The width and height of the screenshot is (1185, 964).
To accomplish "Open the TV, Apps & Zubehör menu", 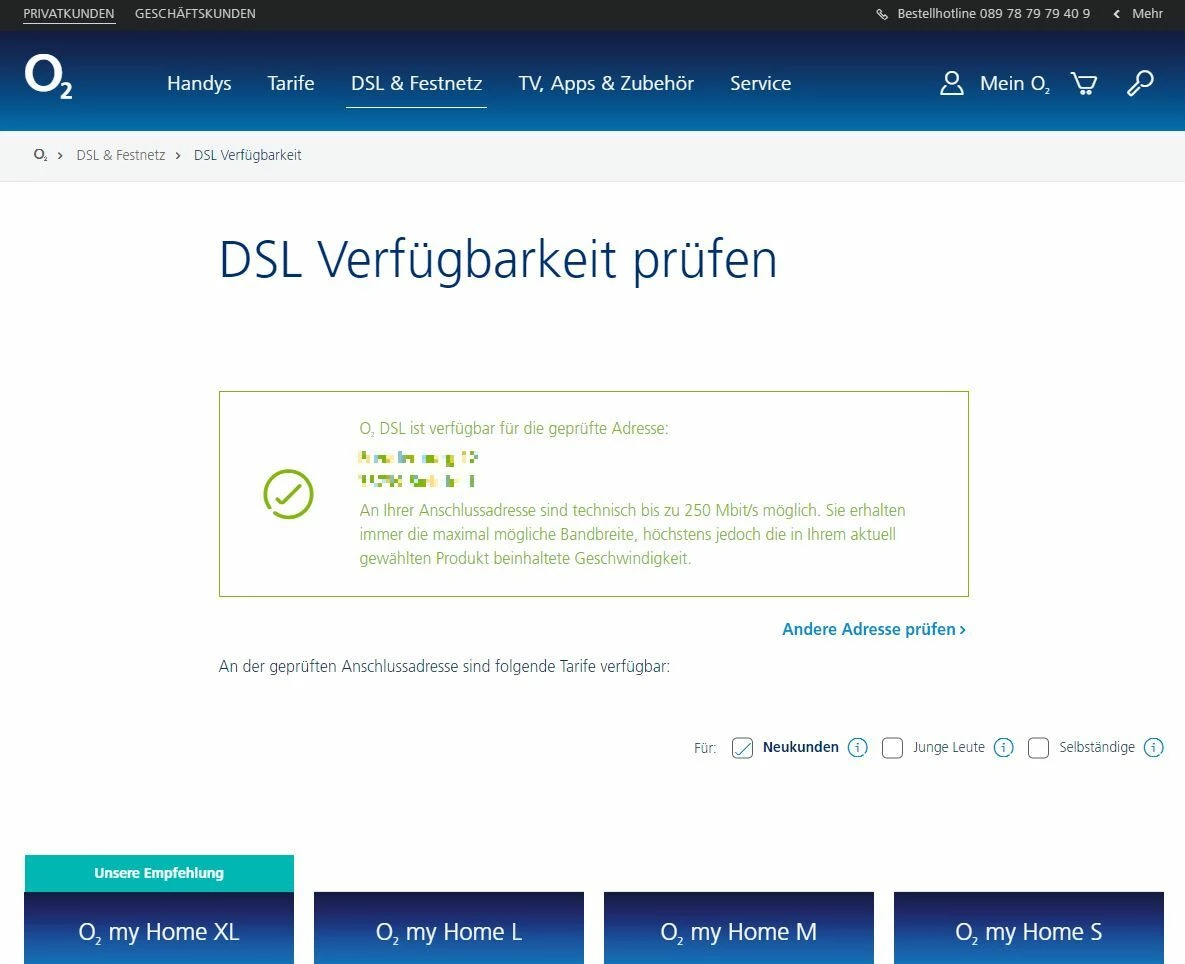I will click(x=606, y=83).
